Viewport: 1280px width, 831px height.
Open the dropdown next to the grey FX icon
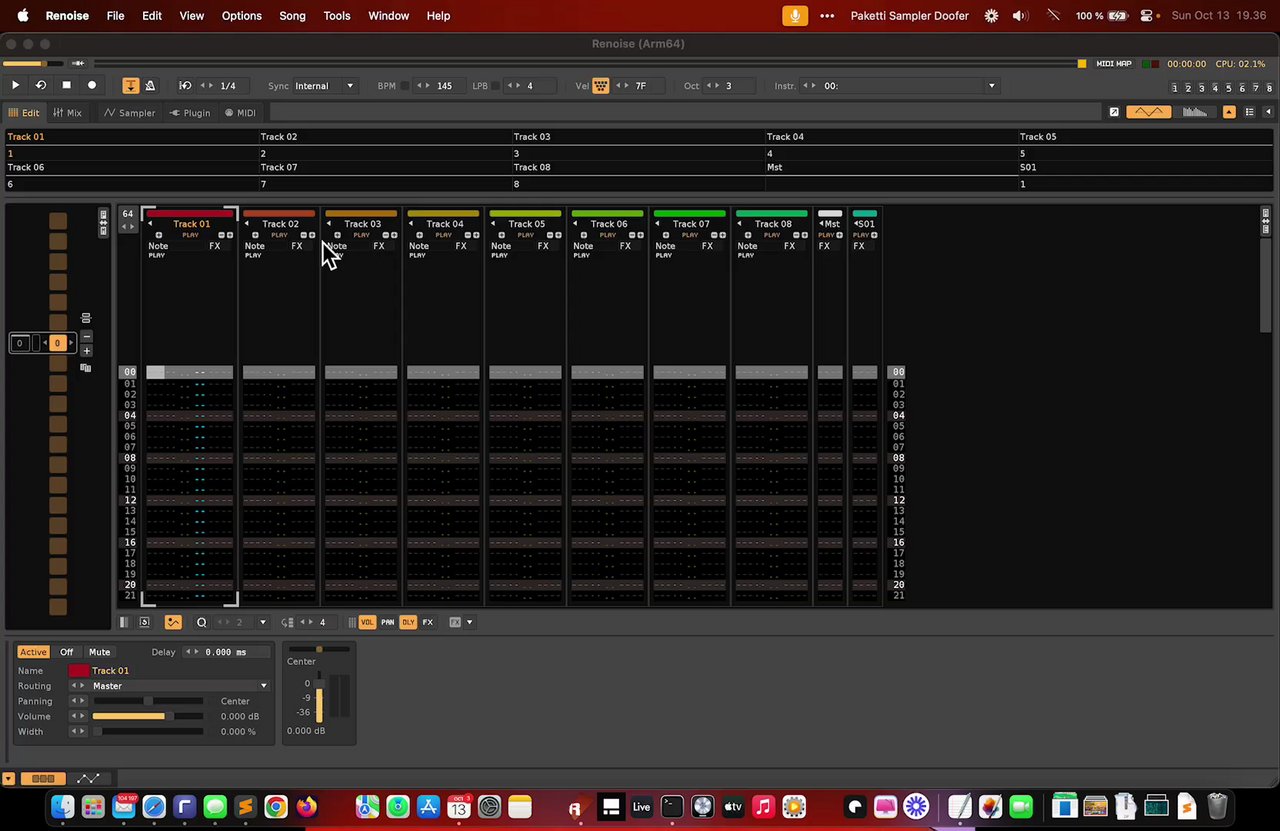tap(469, 622)
